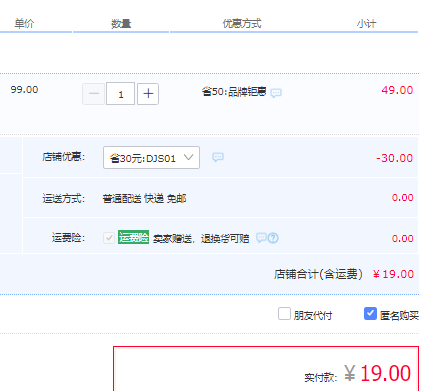
Task: Click the 店铺优惠: label
Action: point(64,157)
